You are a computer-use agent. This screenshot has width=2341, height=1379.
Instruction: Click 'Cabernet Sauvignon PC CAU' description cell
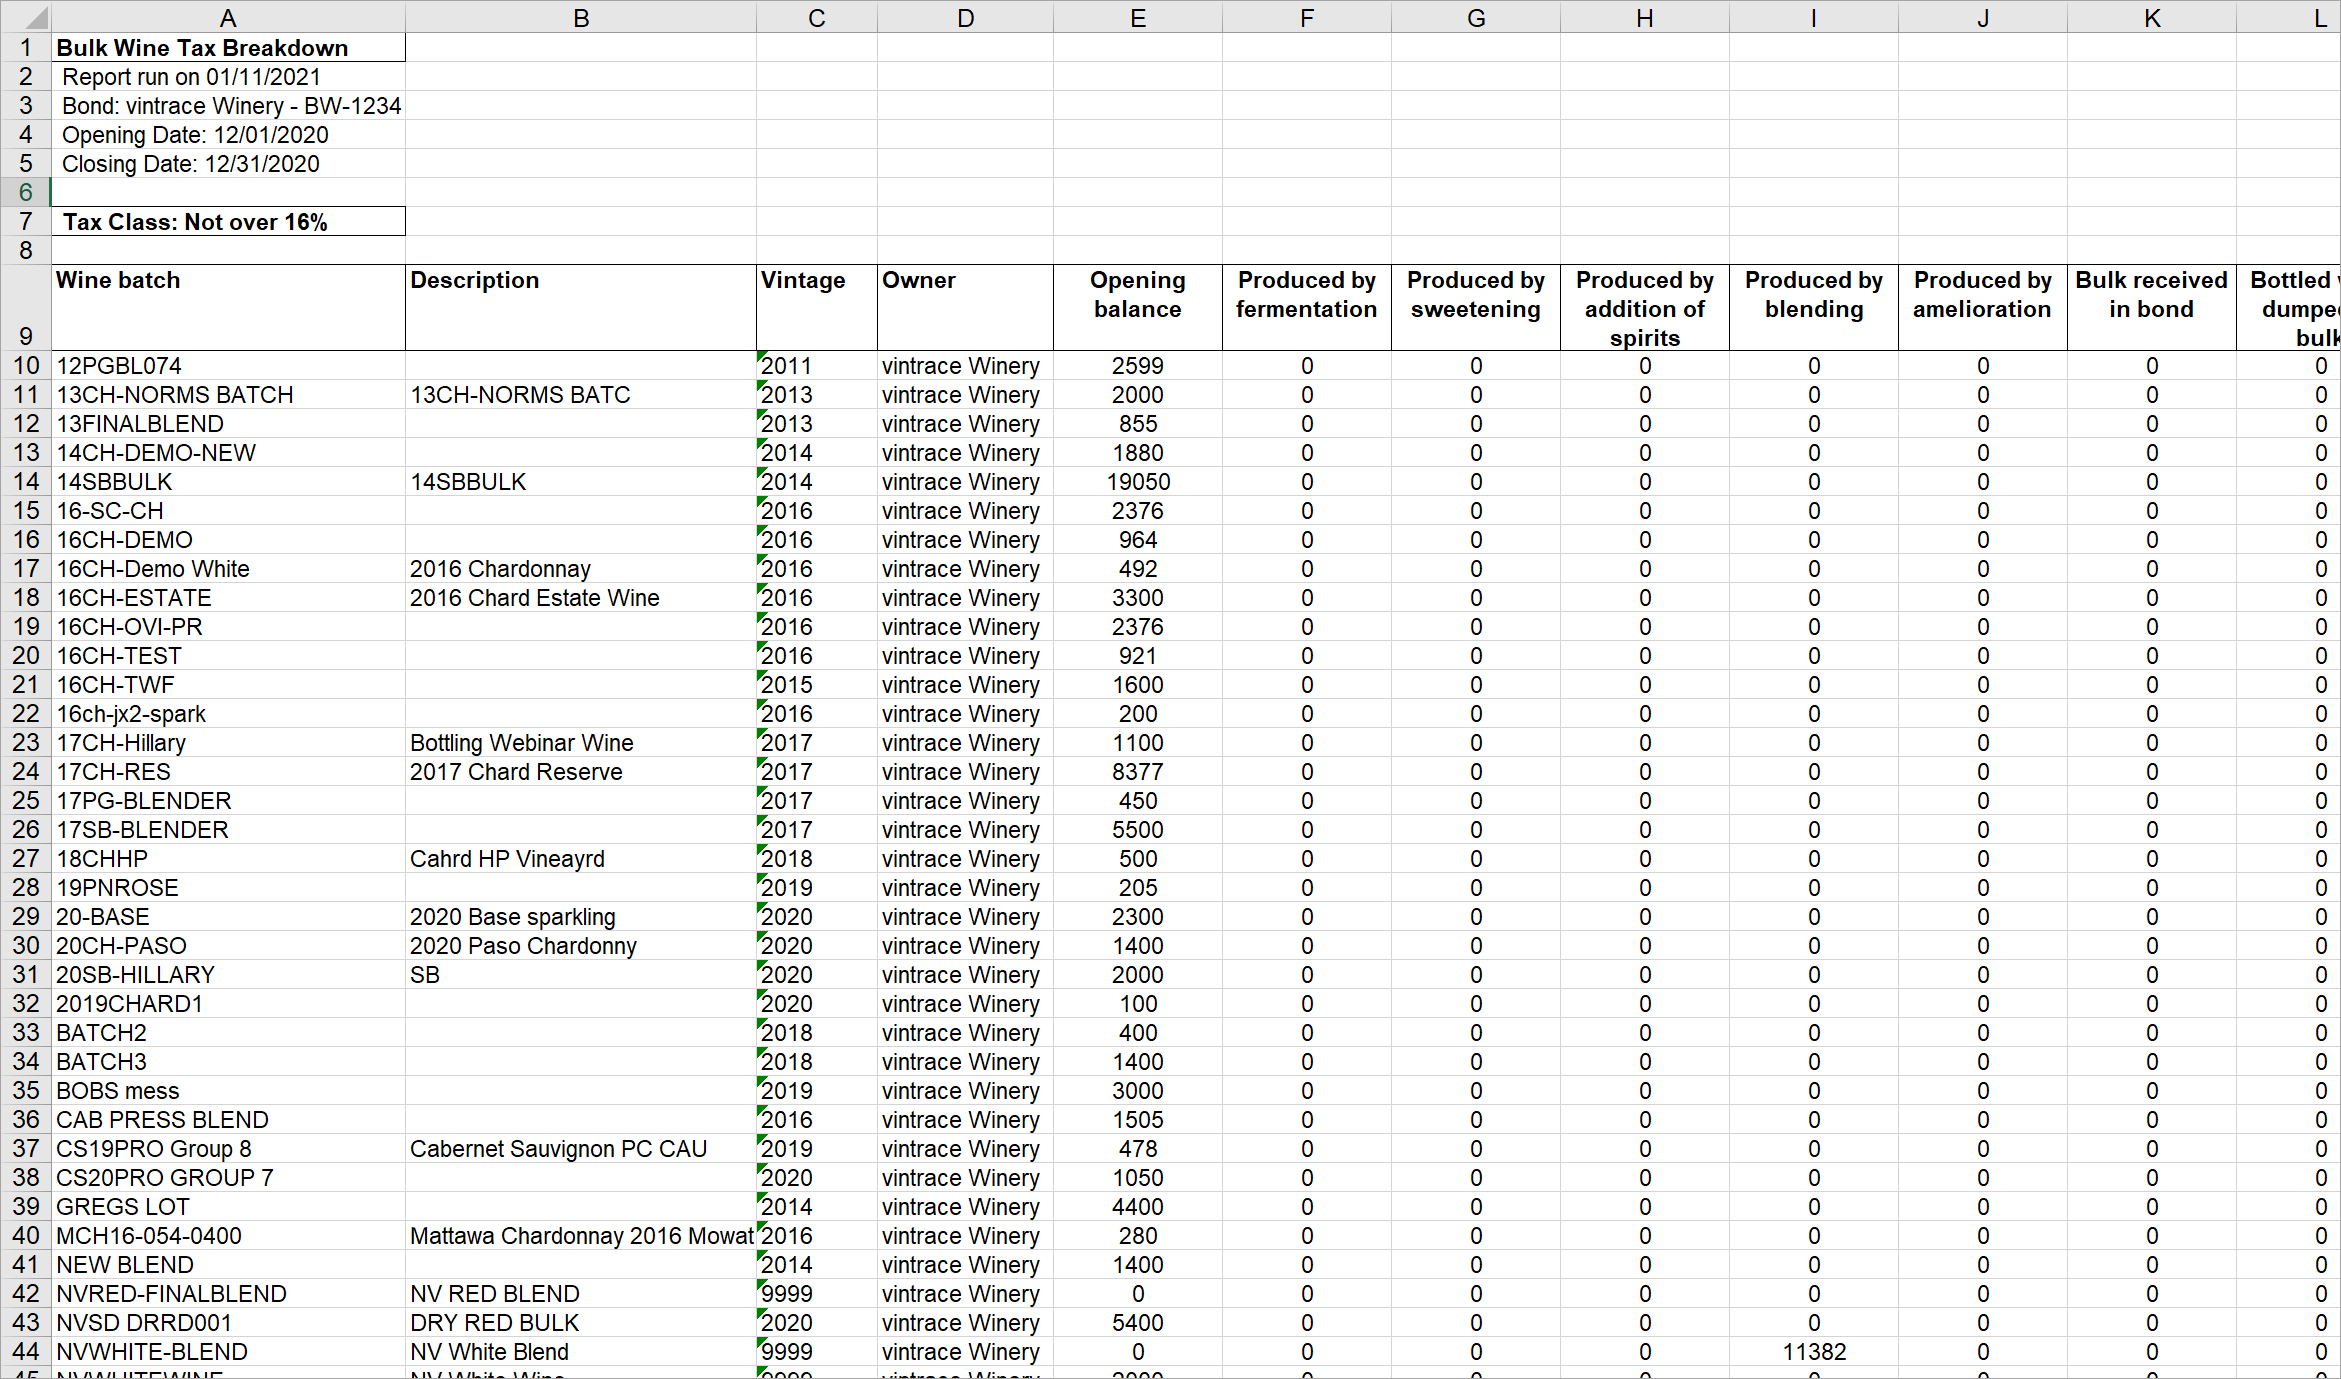(581, 1149)
